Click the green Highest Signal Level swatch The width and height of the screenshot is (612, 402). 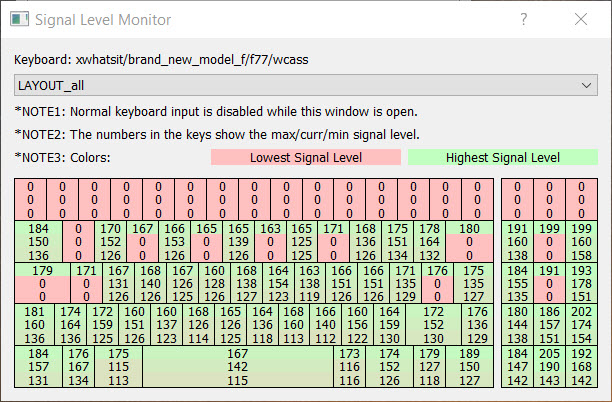[x=503, y=157]
